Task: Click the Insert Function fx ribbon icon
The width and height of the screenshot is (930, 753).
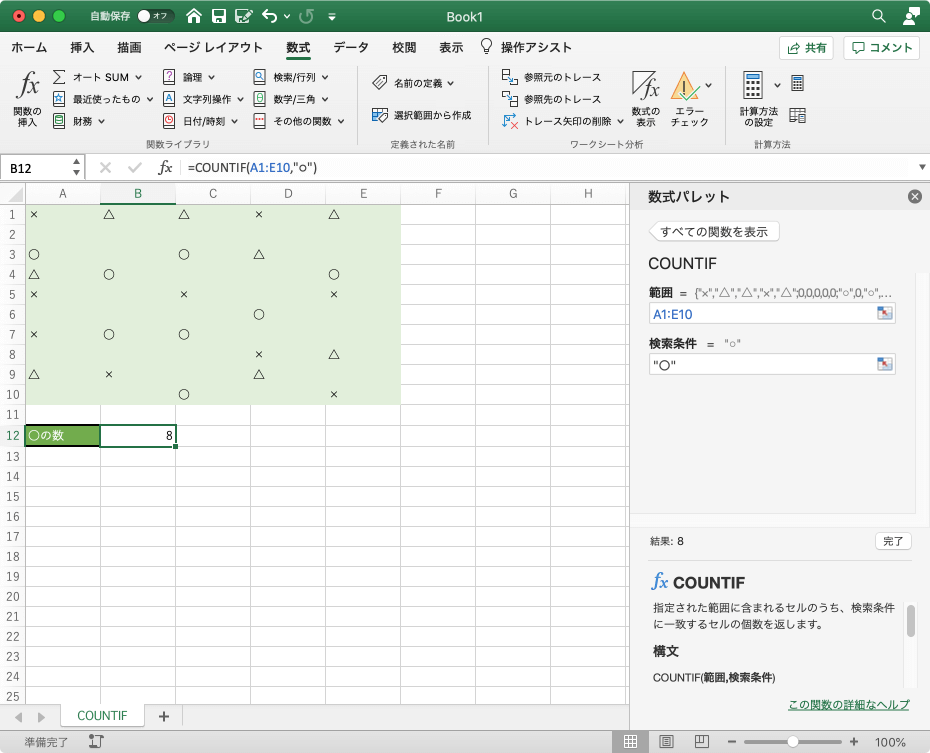Action: coord(27,85)
